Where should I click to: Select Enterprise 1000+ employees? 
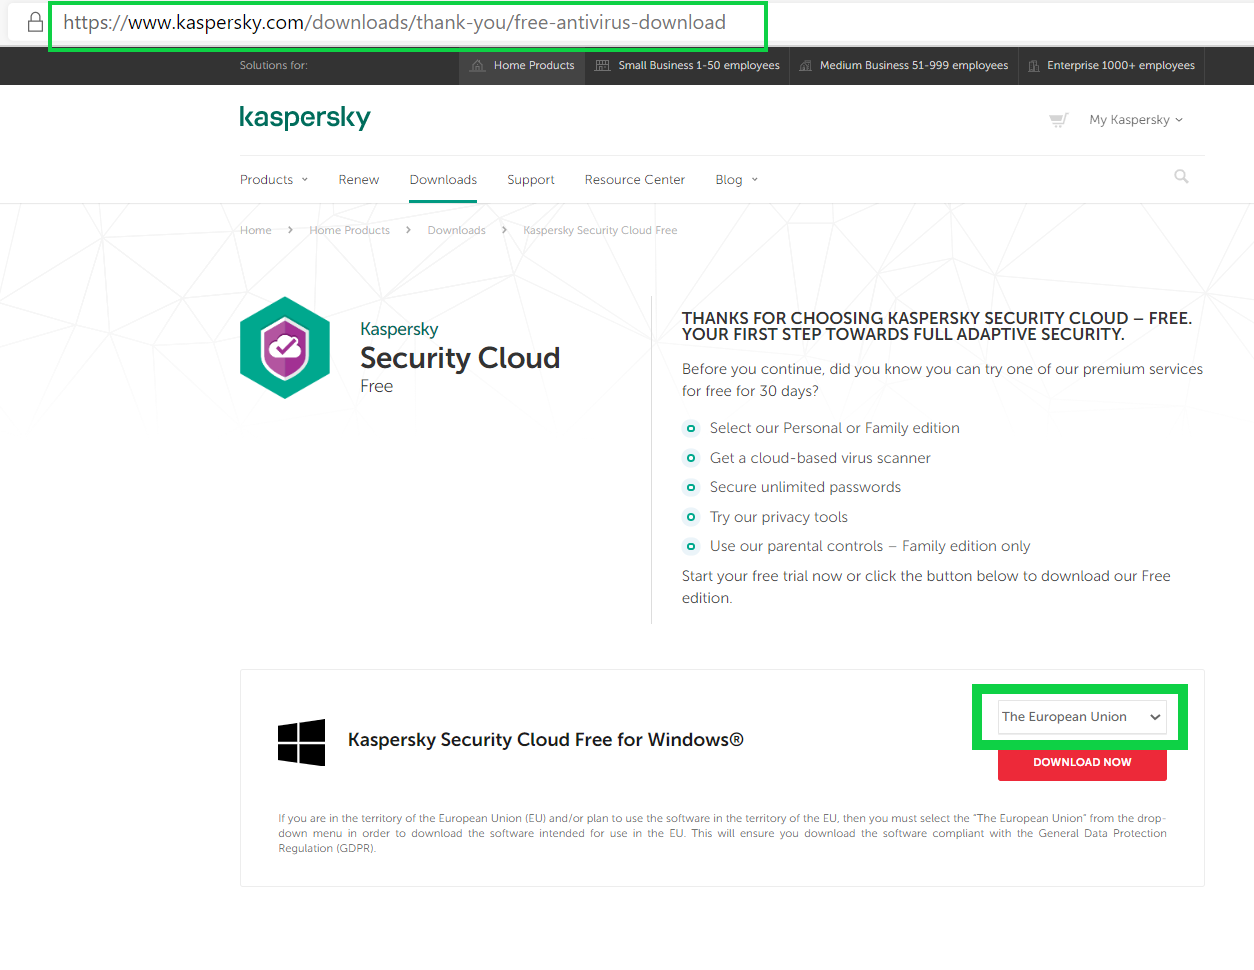pyautogui.click(x=1111, y=66)
